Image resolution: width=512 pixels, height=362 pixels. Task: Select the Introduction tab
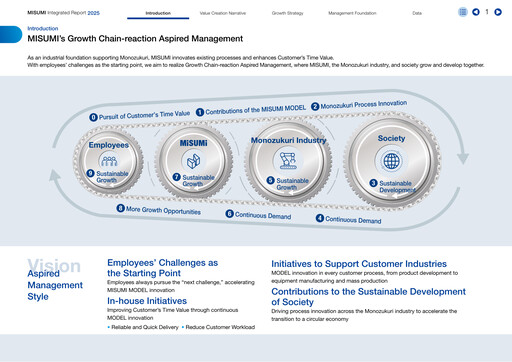pyautogui.click(x=158, y=13)
